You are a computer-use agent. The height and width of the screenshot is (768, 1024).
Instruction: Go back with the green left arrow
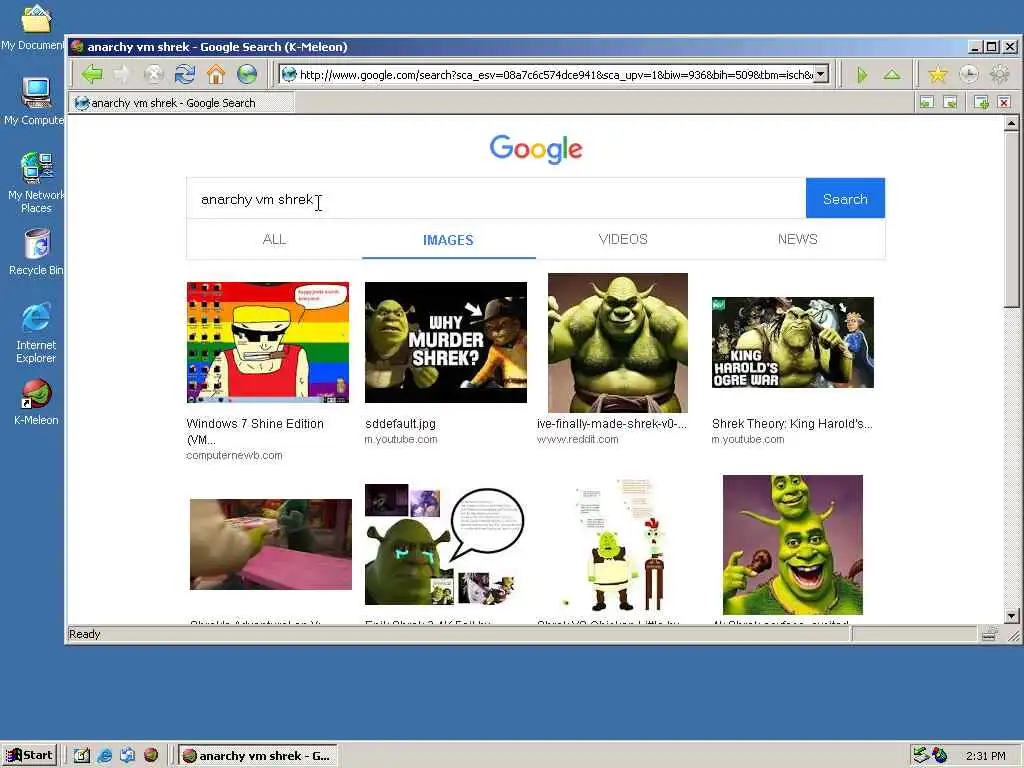92,74
